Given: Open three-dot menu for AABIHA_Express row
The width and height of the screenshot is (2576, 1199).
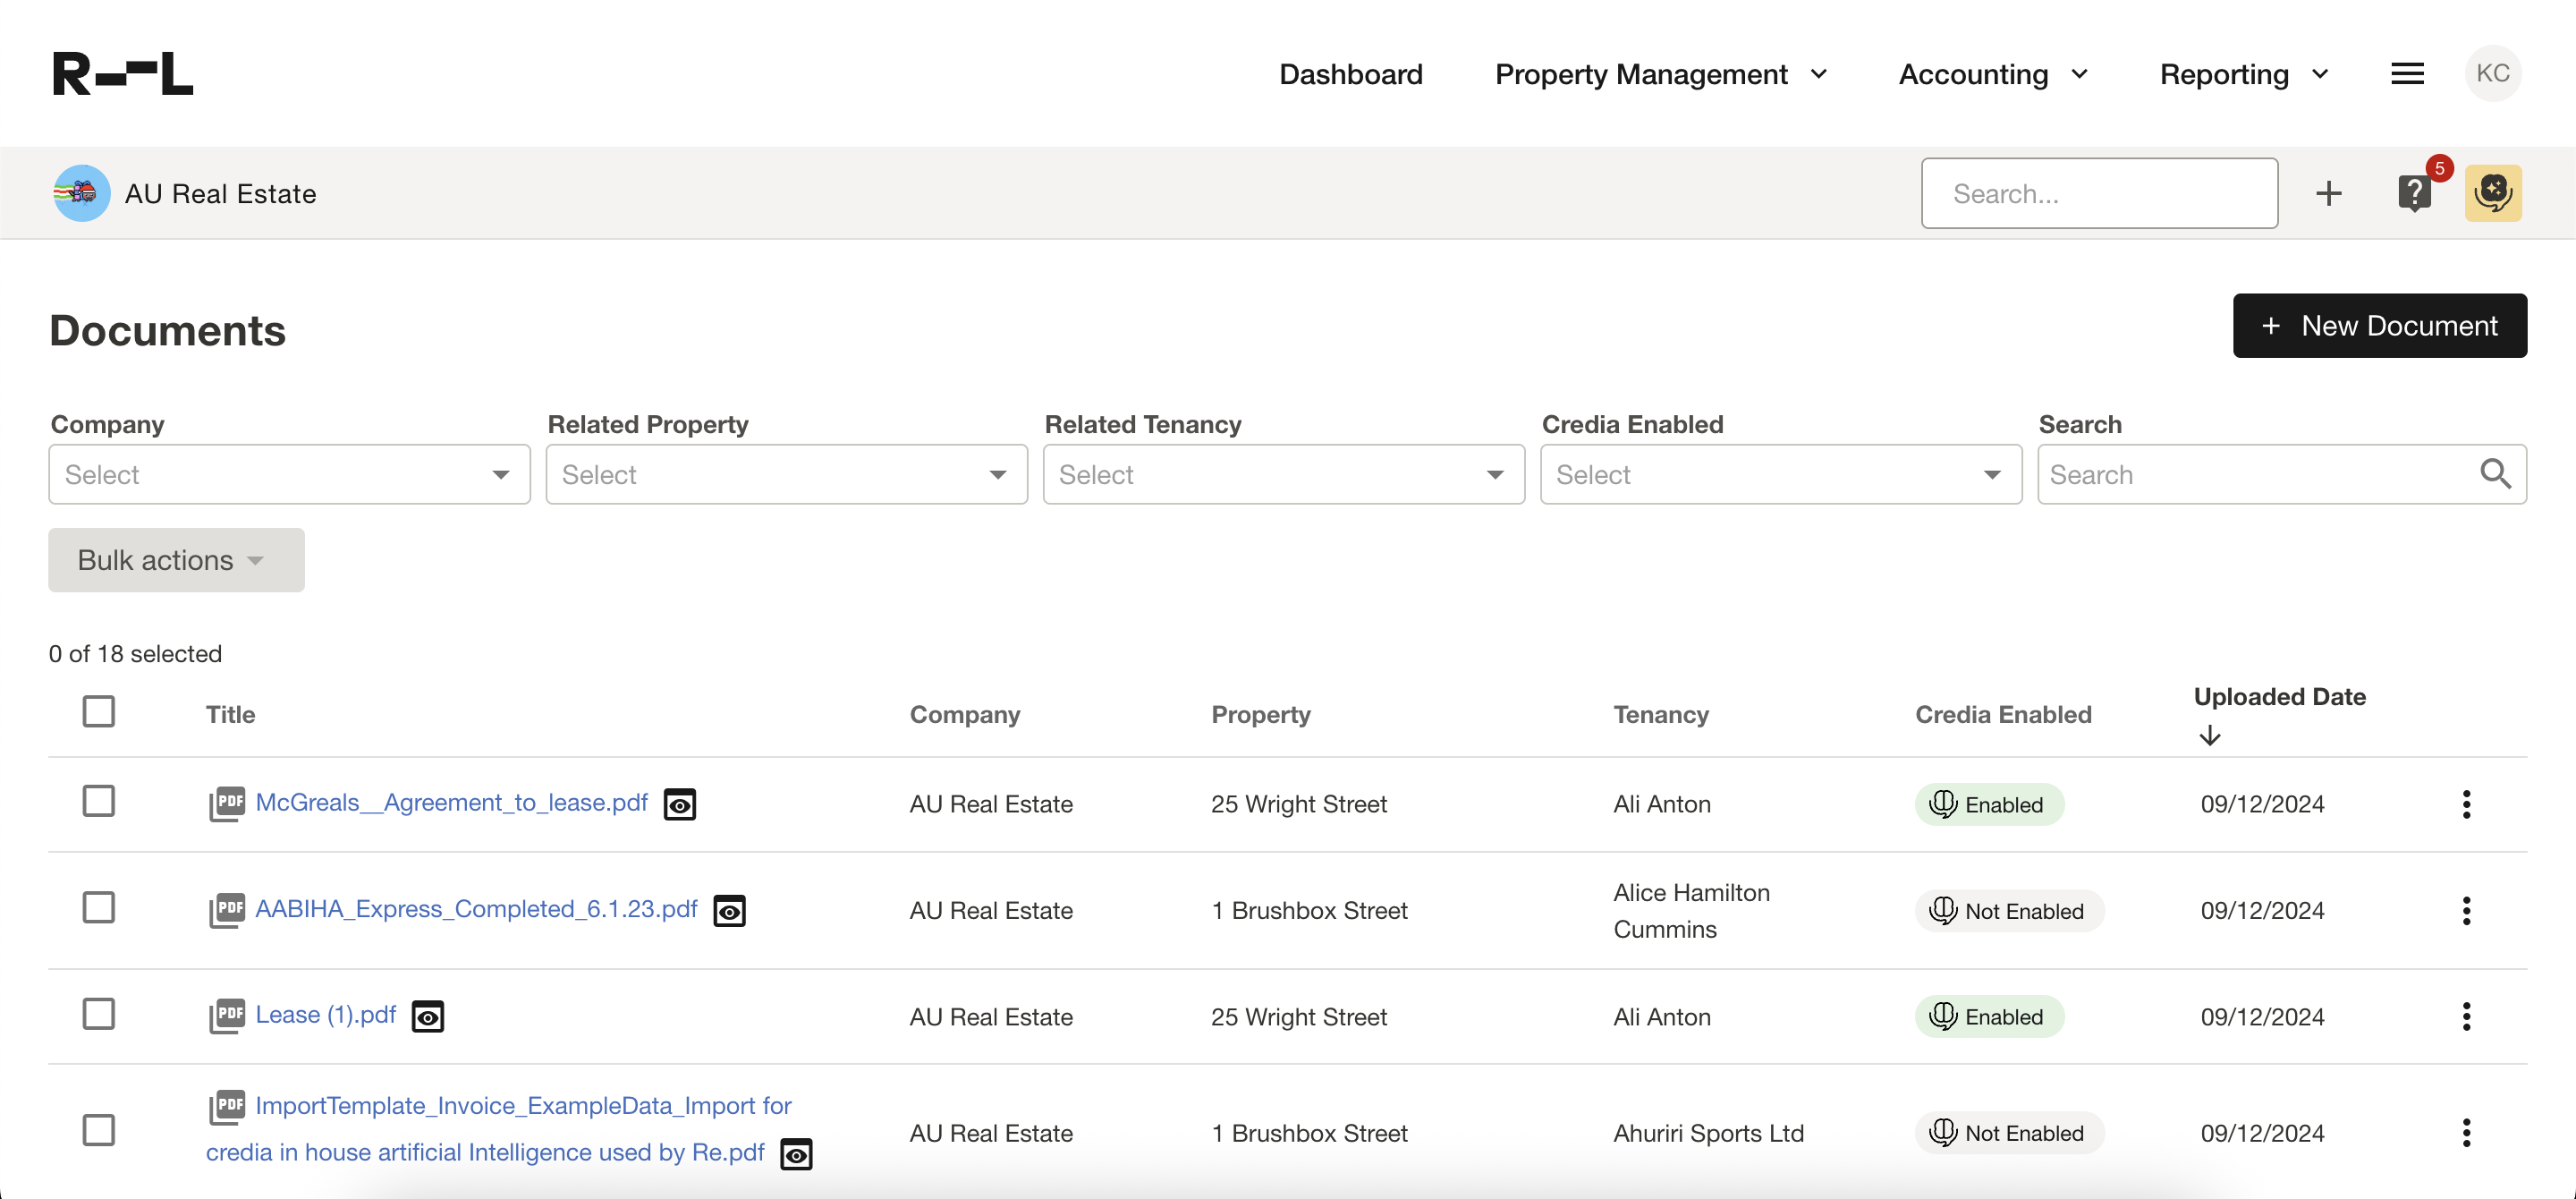Looking at the screenshot, I should coord(2466,911).
